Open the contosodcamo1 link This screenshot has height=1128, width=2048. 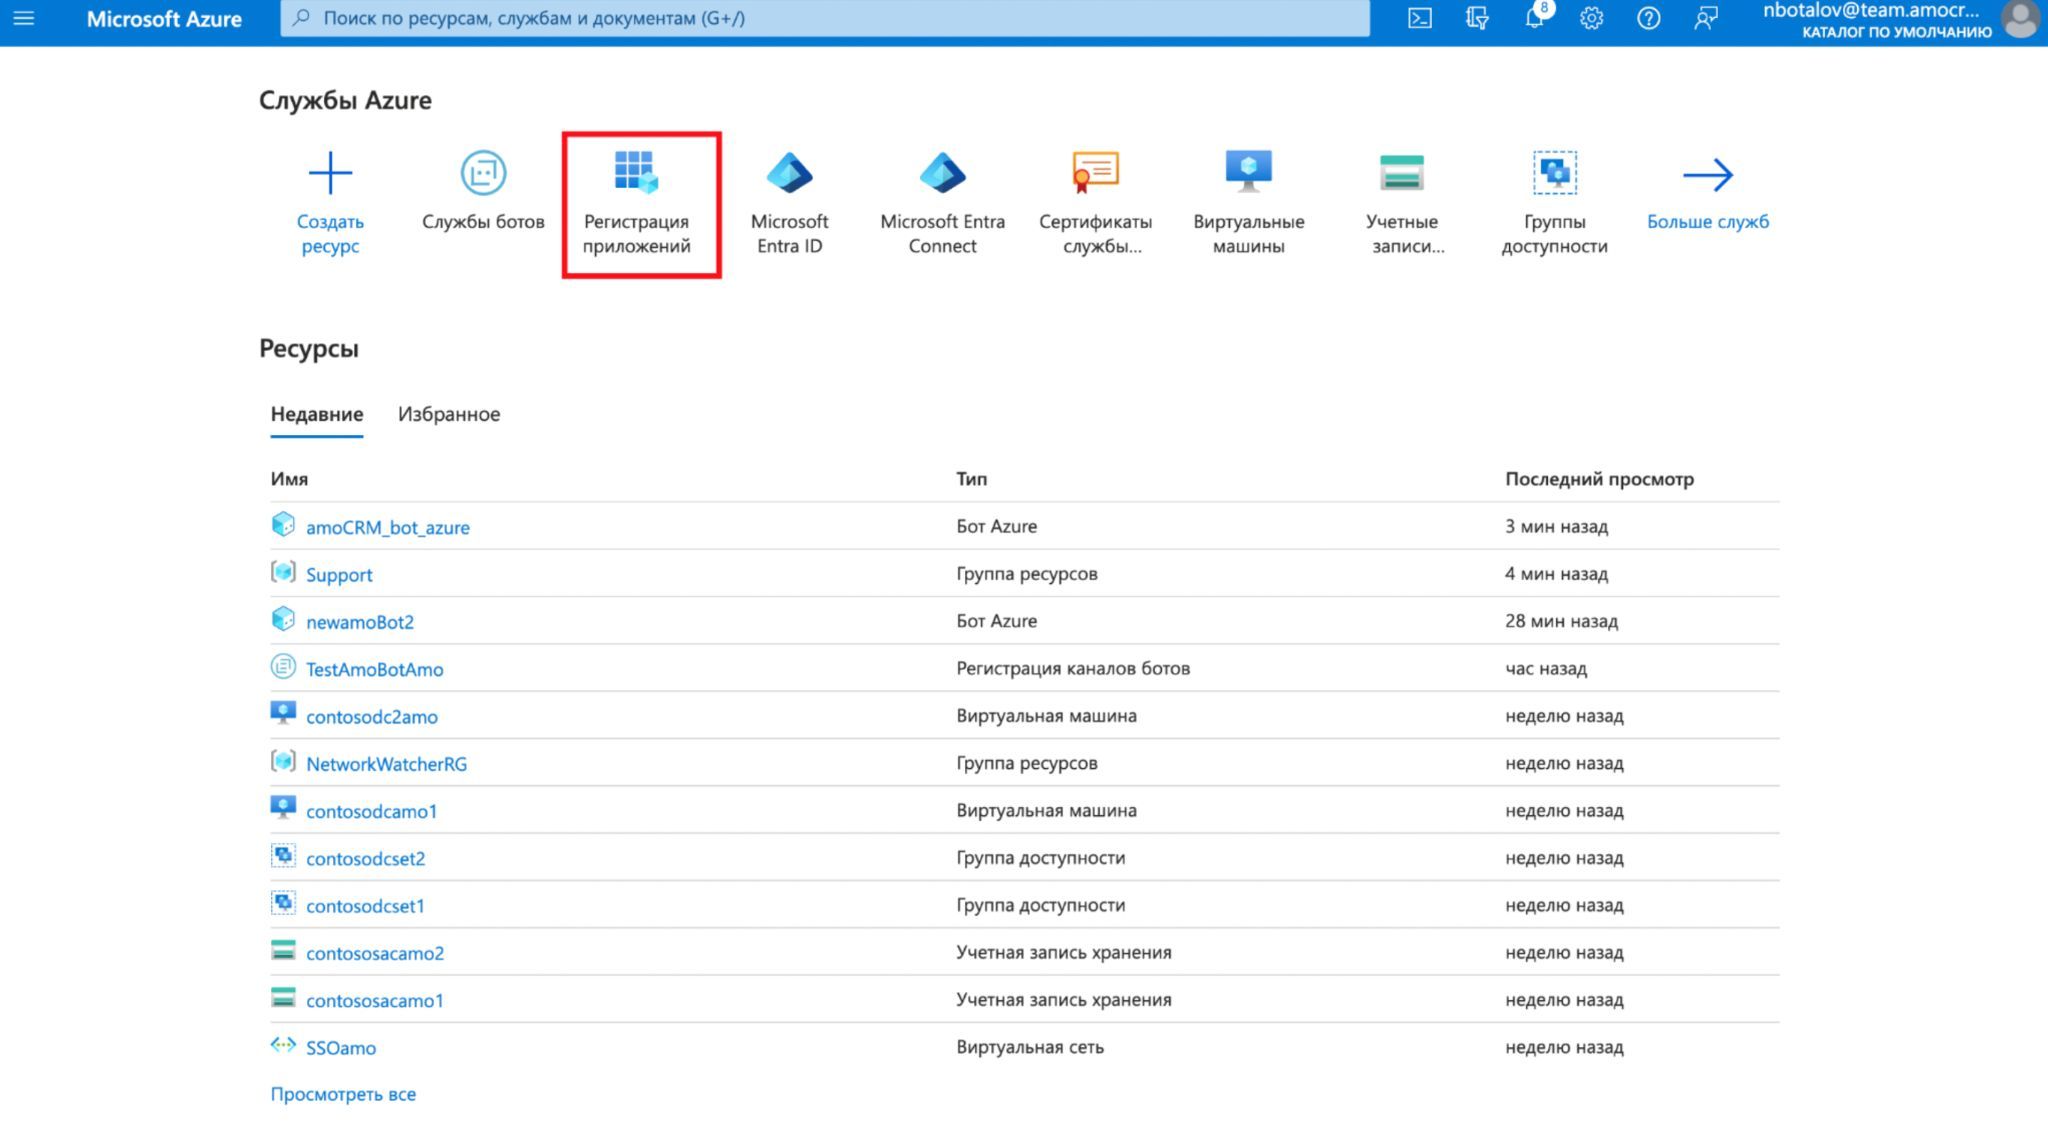372,811
